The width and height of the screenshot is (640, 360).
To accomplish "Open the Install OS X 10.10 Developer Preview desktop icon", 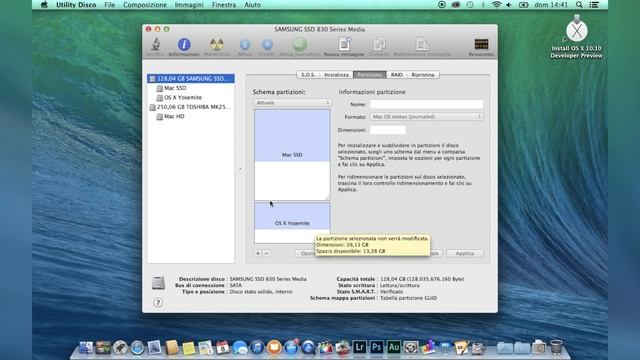I will point(576,37).
